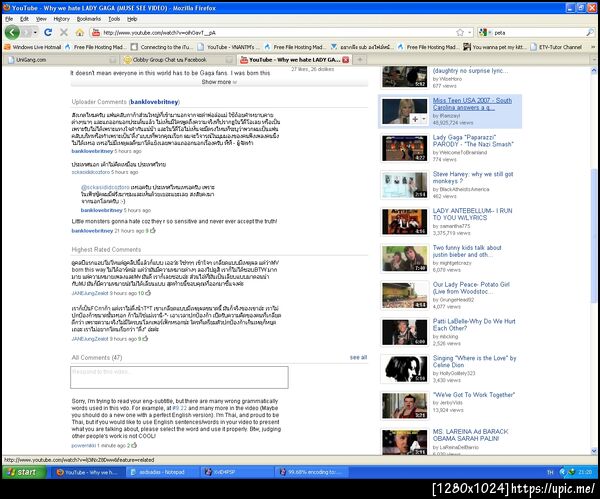Open the File menu

[x=9, y=19]
